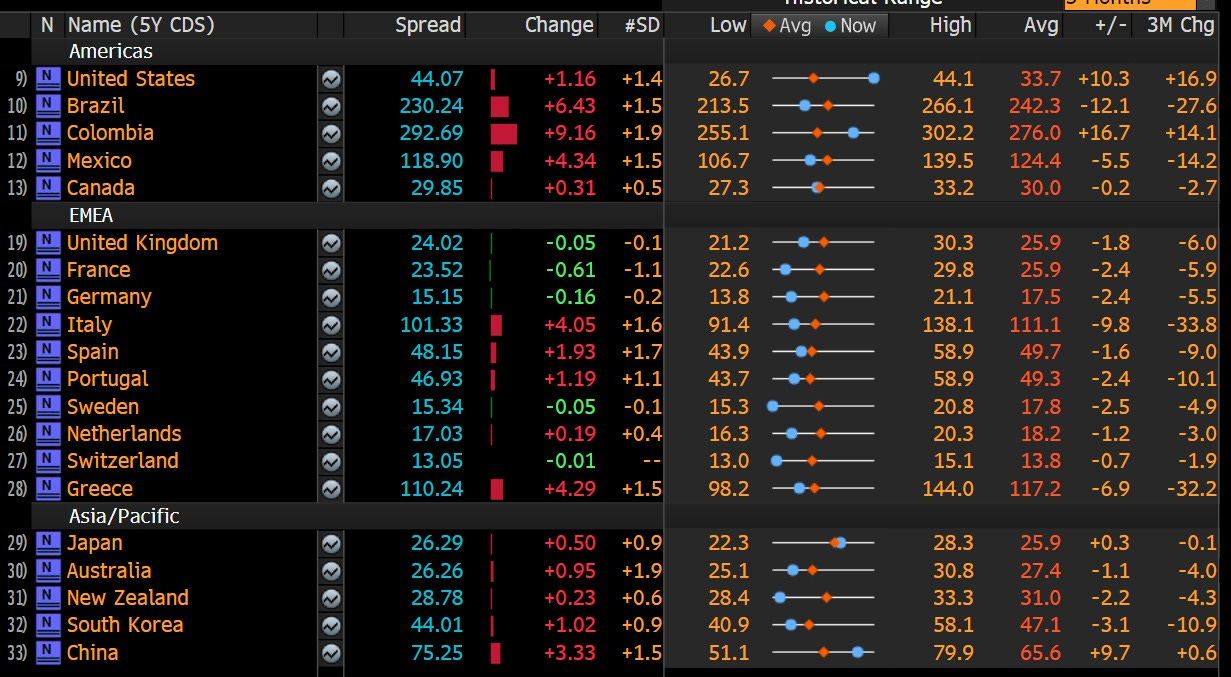Screen dimensions: 1231x677
Task: Open the chart icon for Italy
Action: [x=331, y=325]
